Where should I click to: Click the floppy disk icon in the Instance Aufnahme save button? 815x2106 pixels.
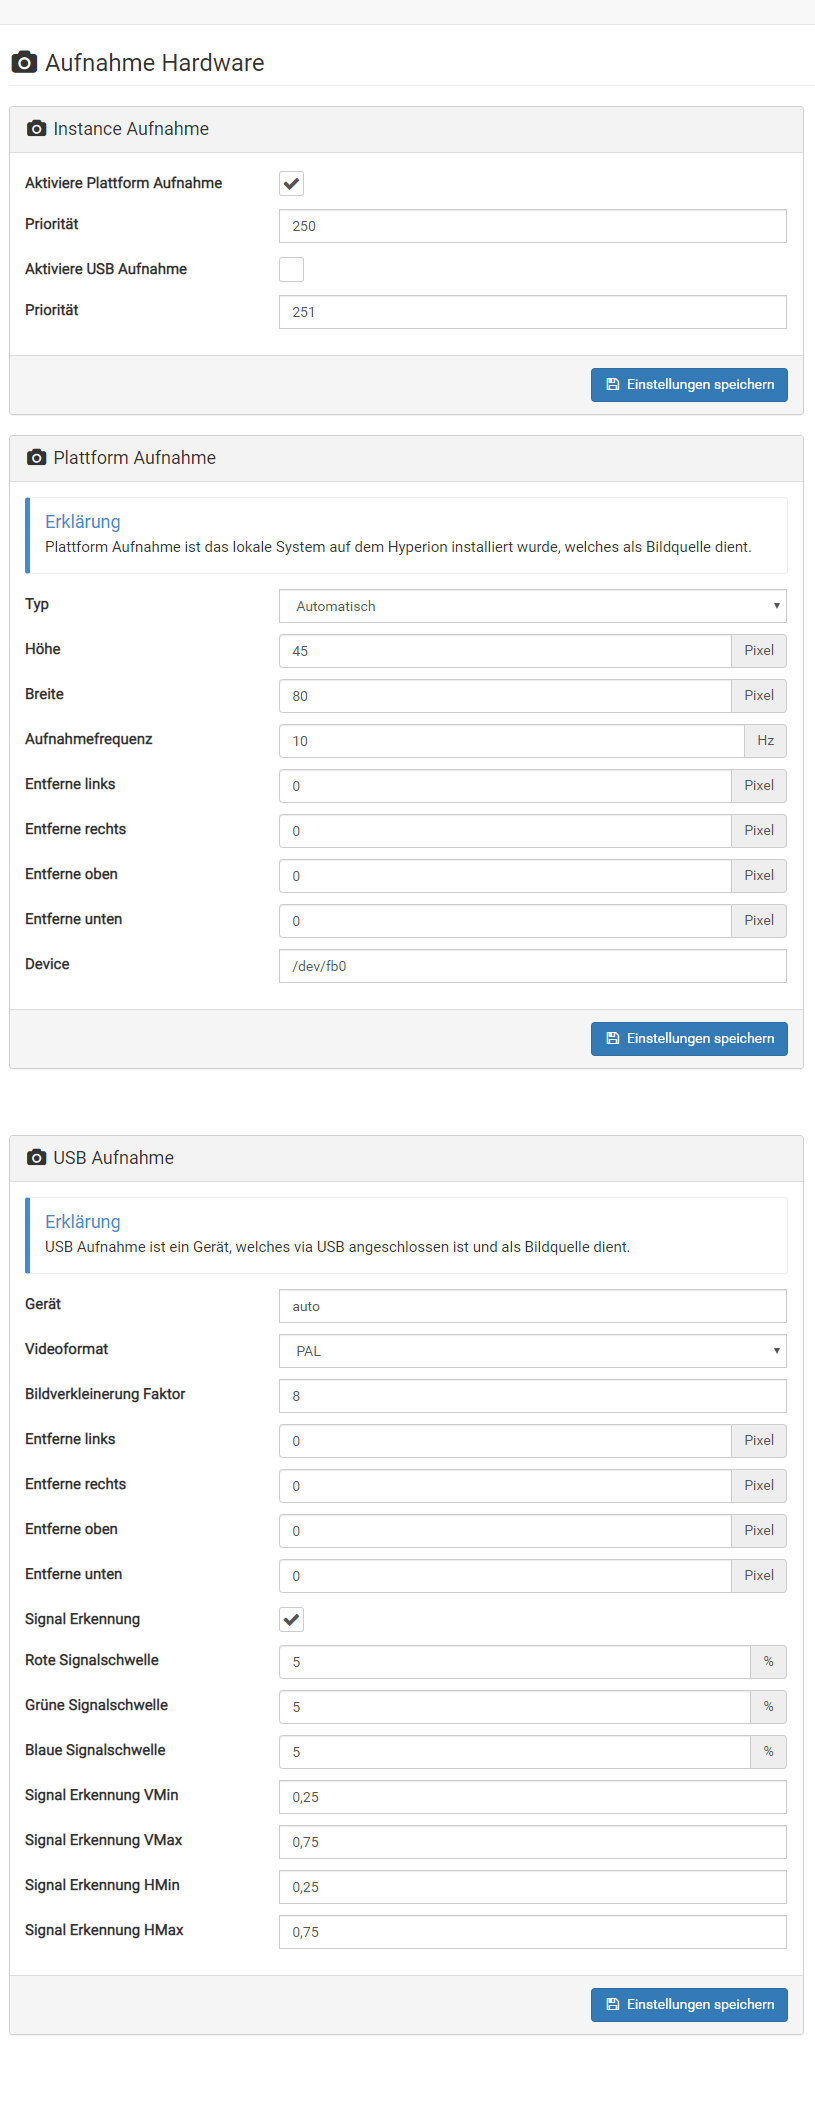(x=613, y=385)
